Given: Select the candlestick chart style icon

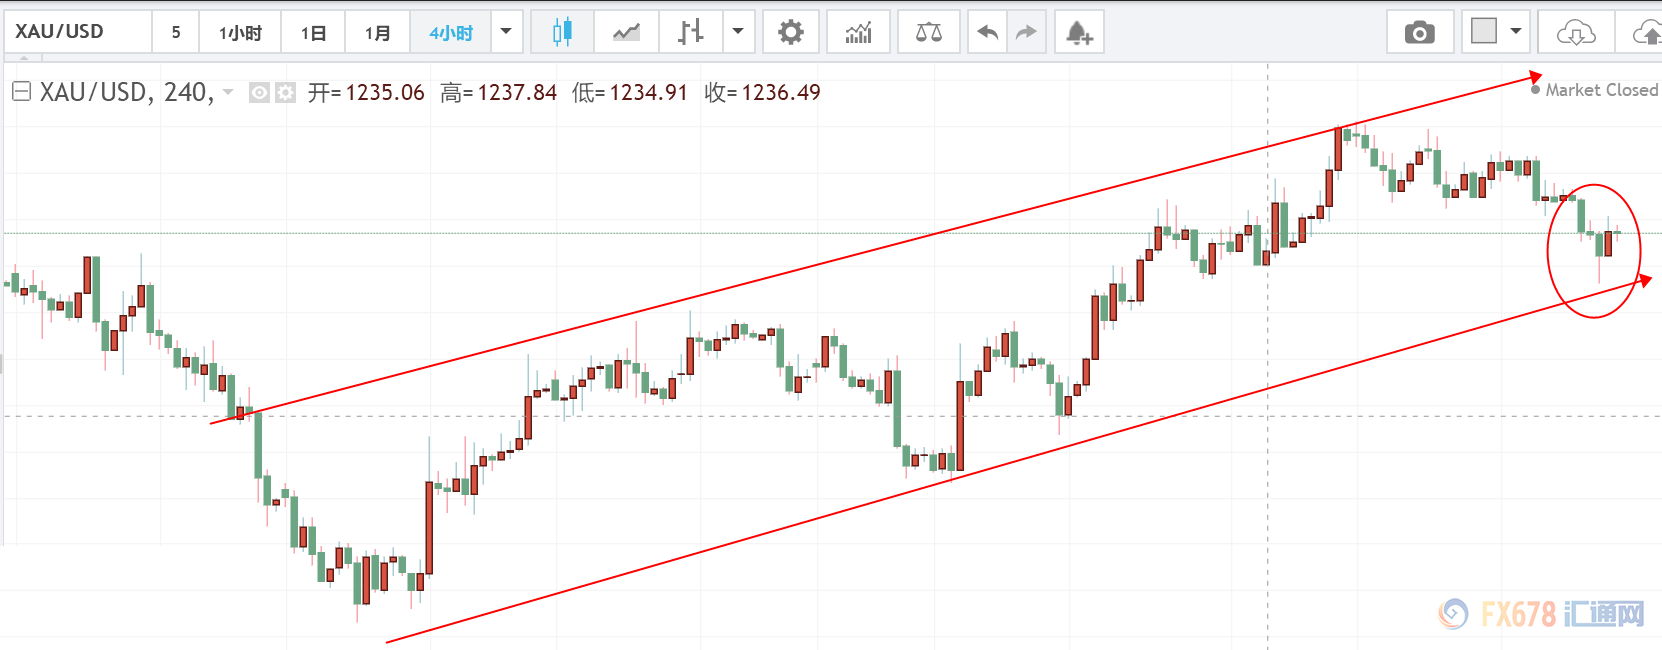Looking at the screenshot, I should pyautogui.click(x=563, y=32).
